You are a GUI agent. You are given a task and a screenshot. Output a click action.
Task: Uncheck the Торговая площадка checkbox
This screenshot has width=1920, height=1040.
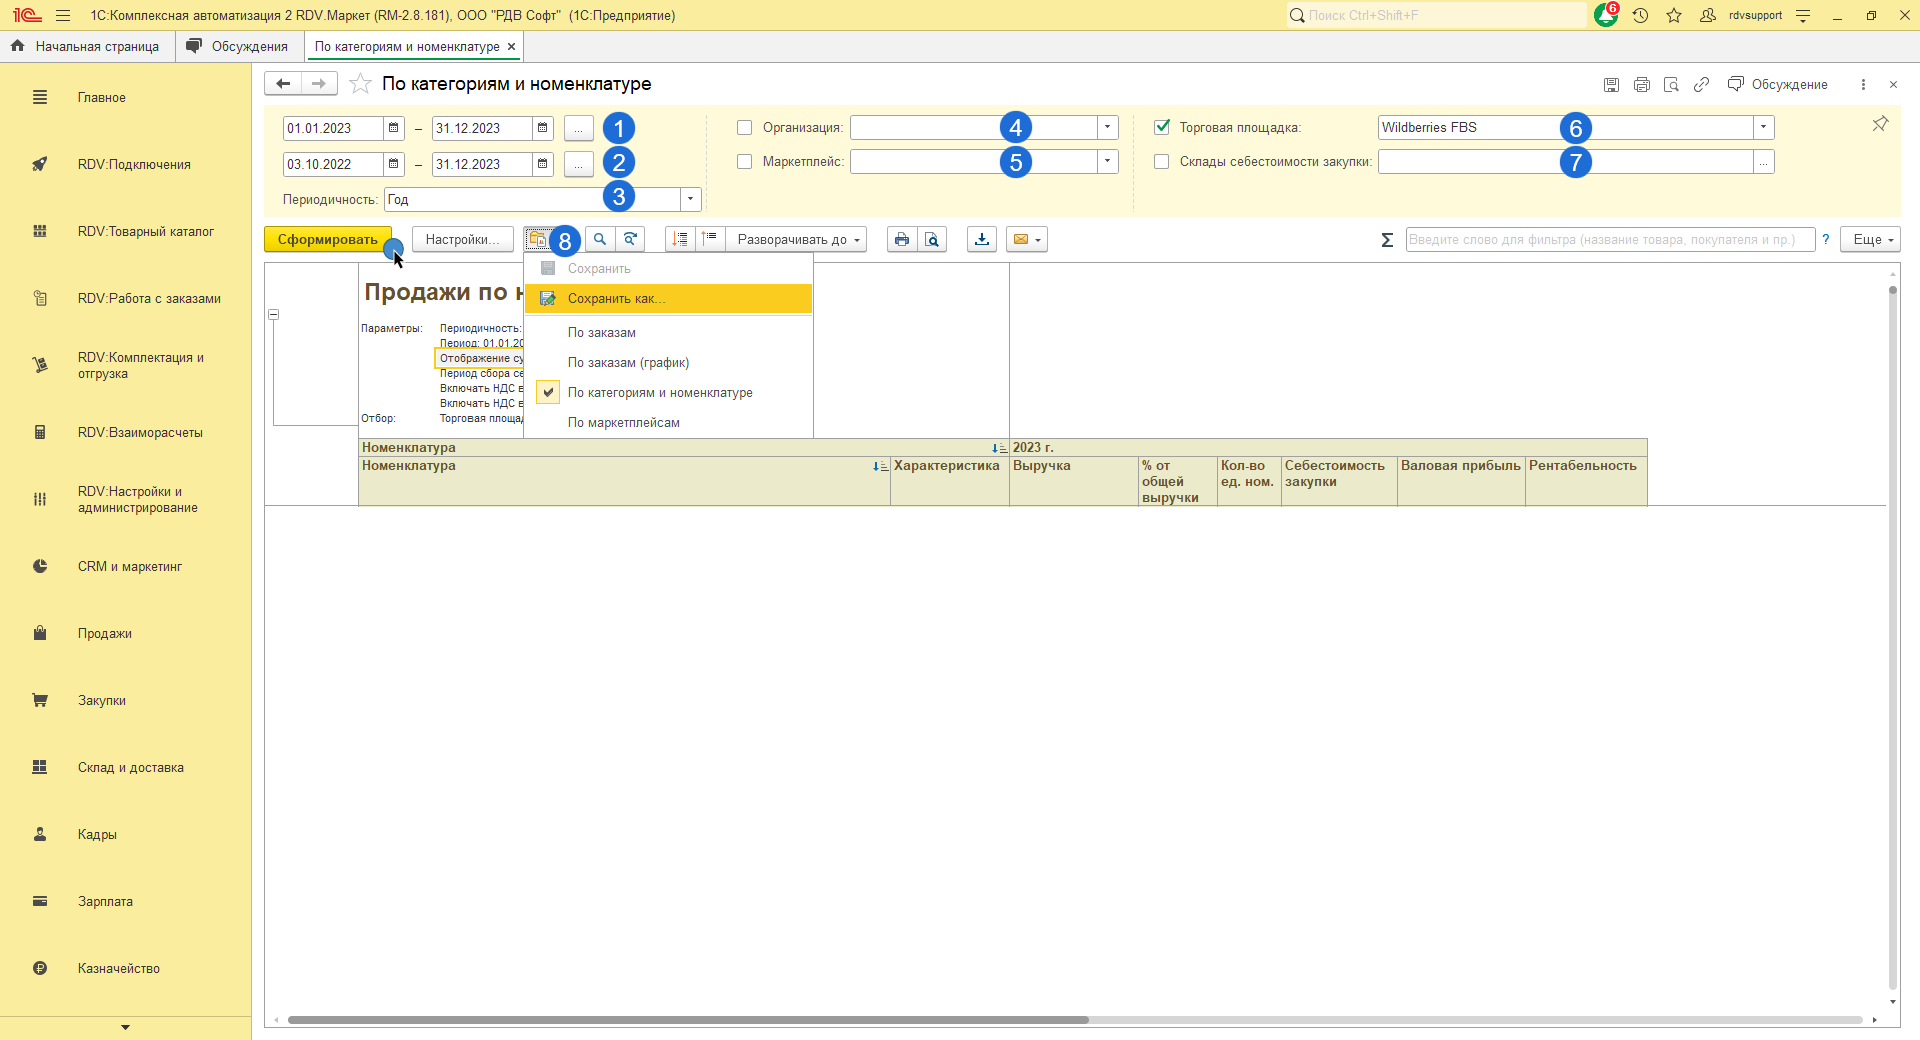click(x=1162, y=128)
